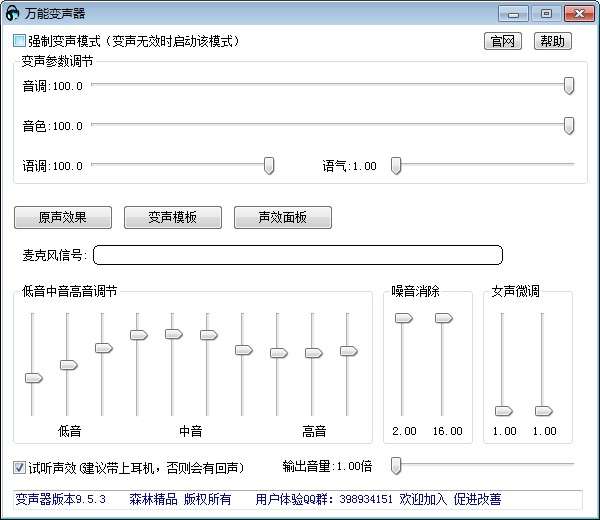600x520 pixels.
Task: Click the 语气 tone slider thumb
Action: [x=396, y=166]
